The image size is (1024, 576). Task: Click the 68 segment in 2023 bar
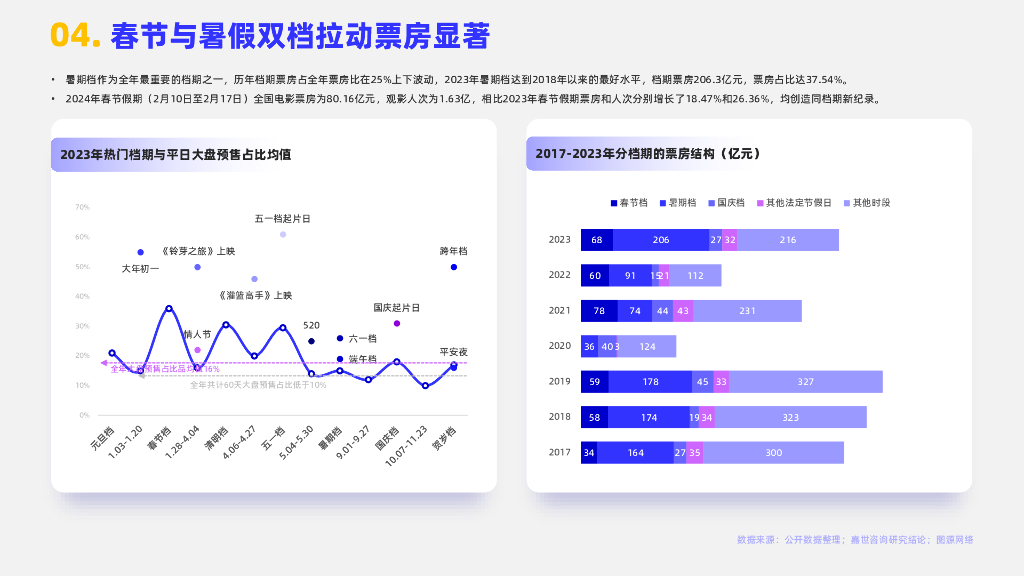[597, 240]
